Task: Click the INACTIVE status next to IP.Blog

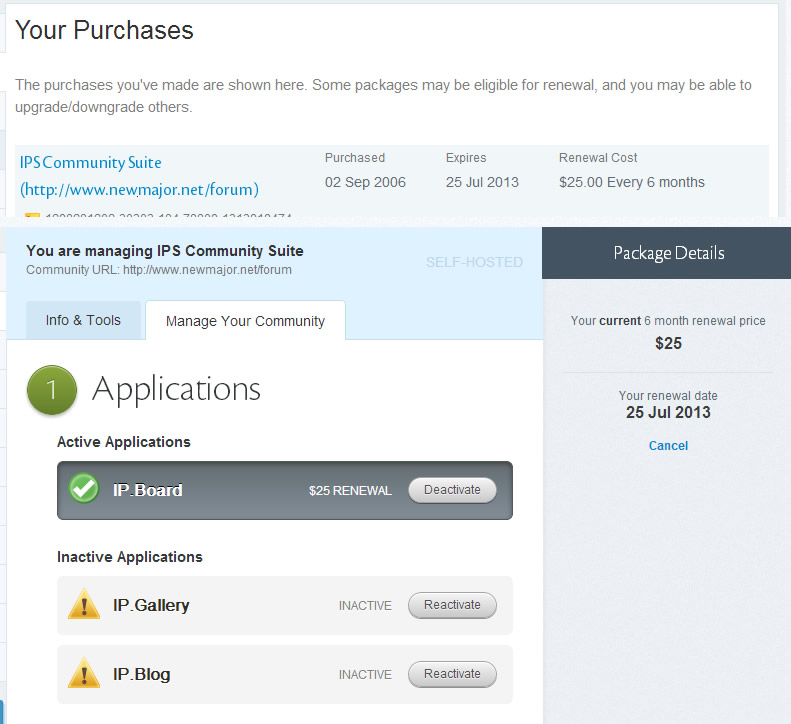Action: point(365,675)
